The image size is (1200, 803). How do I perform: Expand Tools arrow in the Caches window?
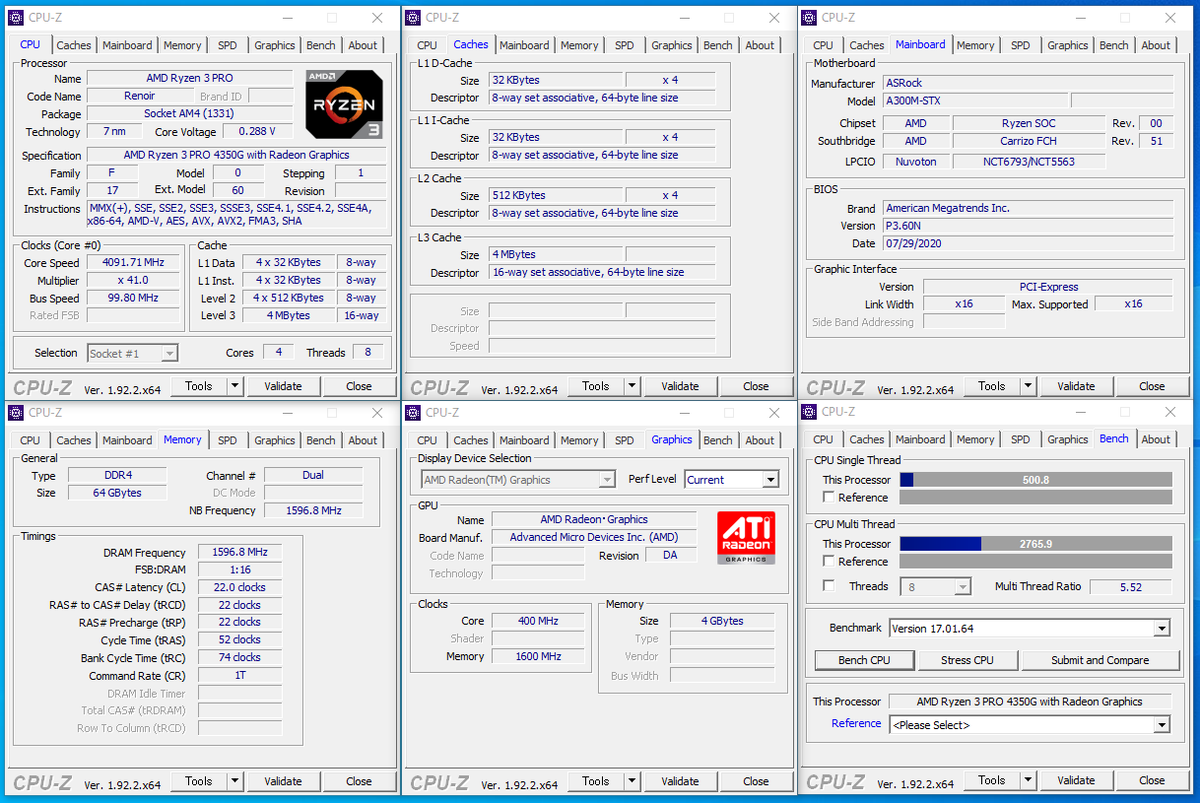632,386
